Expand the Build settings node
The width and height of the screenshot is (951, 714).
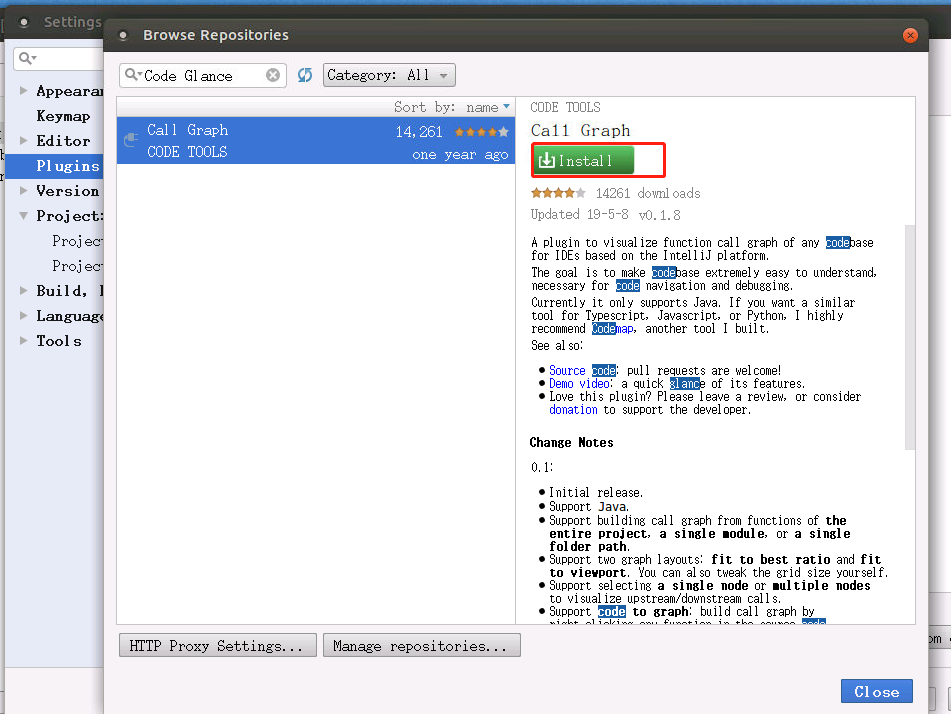[x=24, y=290]
